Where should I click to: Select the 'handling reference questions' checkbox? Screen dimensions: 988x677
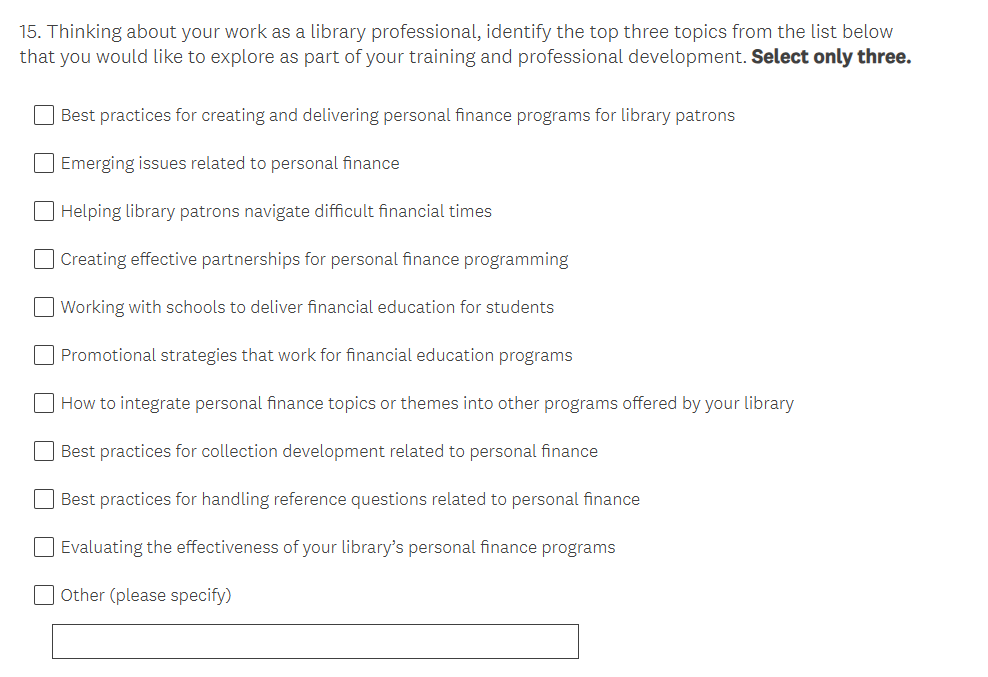[44, 499]
